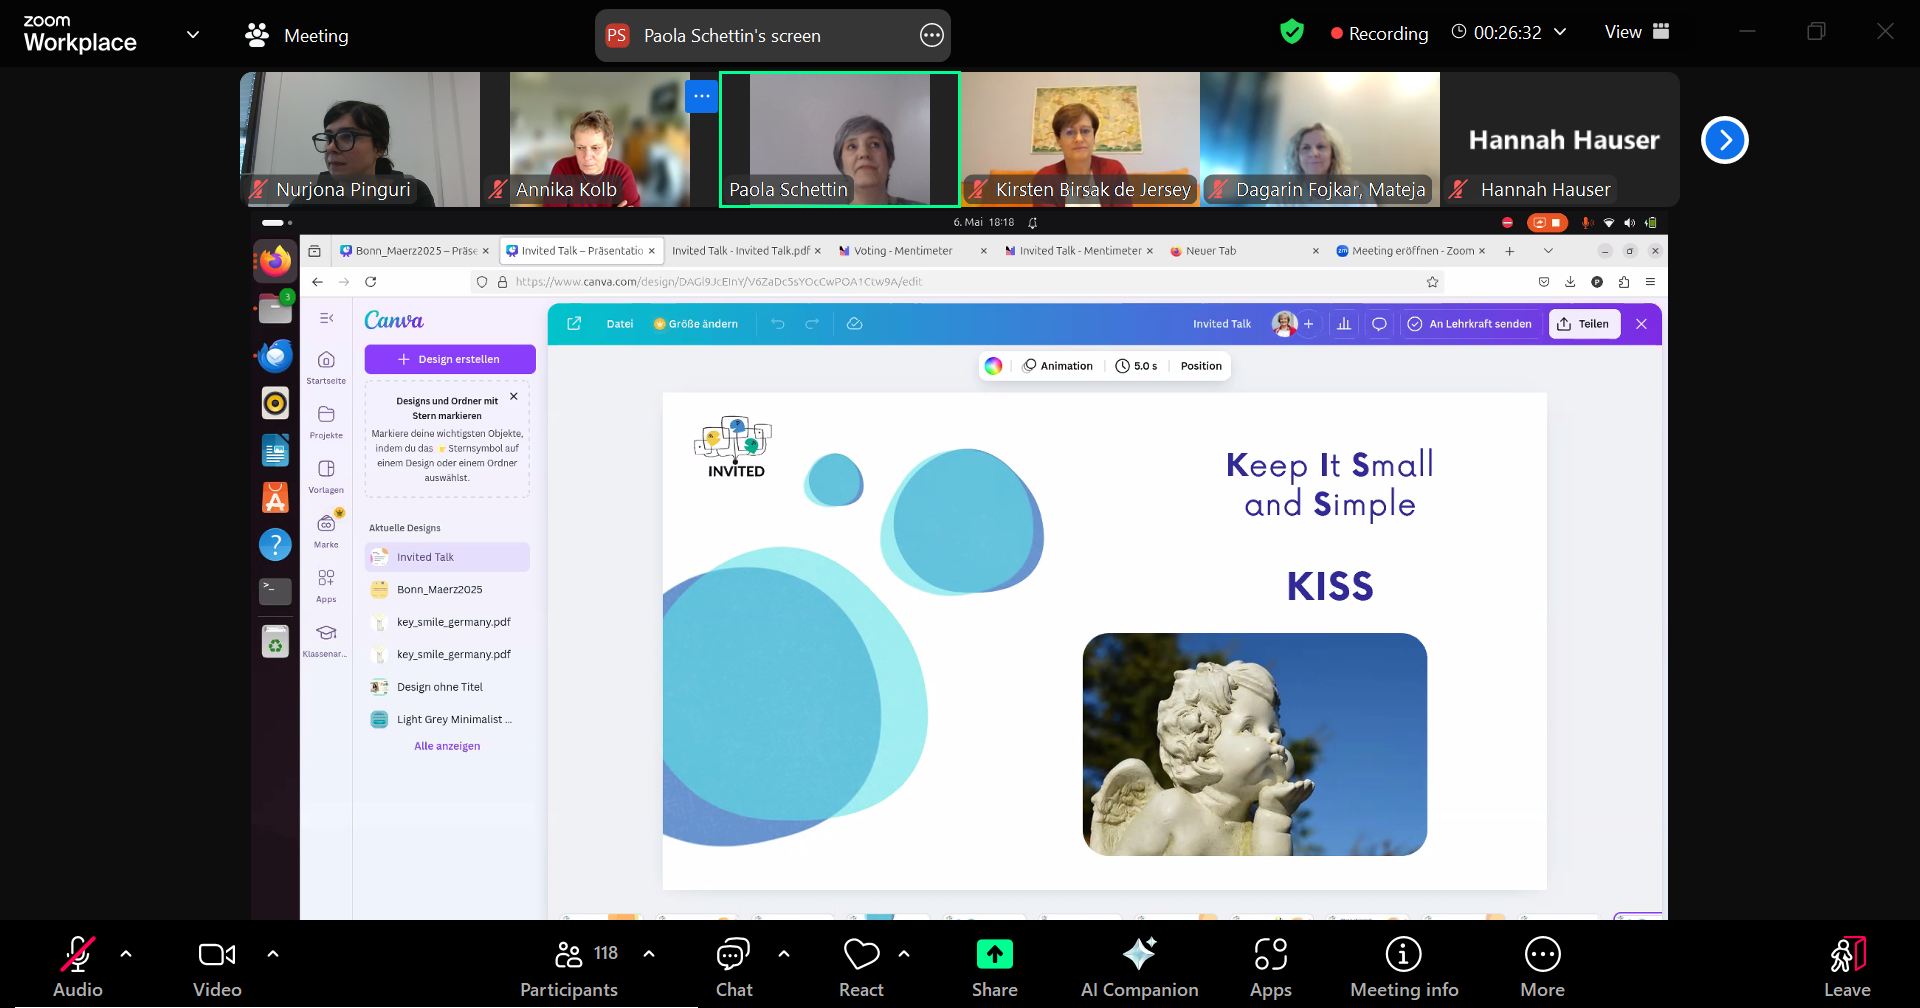Expand the meeting timer dropdown

[1560, 32]
